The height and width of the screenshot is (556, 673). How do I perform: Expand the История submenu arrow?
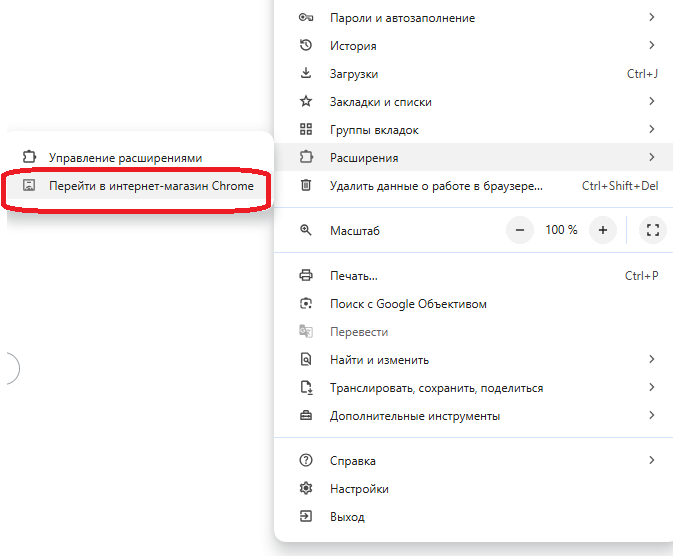(x=652, y=46)
